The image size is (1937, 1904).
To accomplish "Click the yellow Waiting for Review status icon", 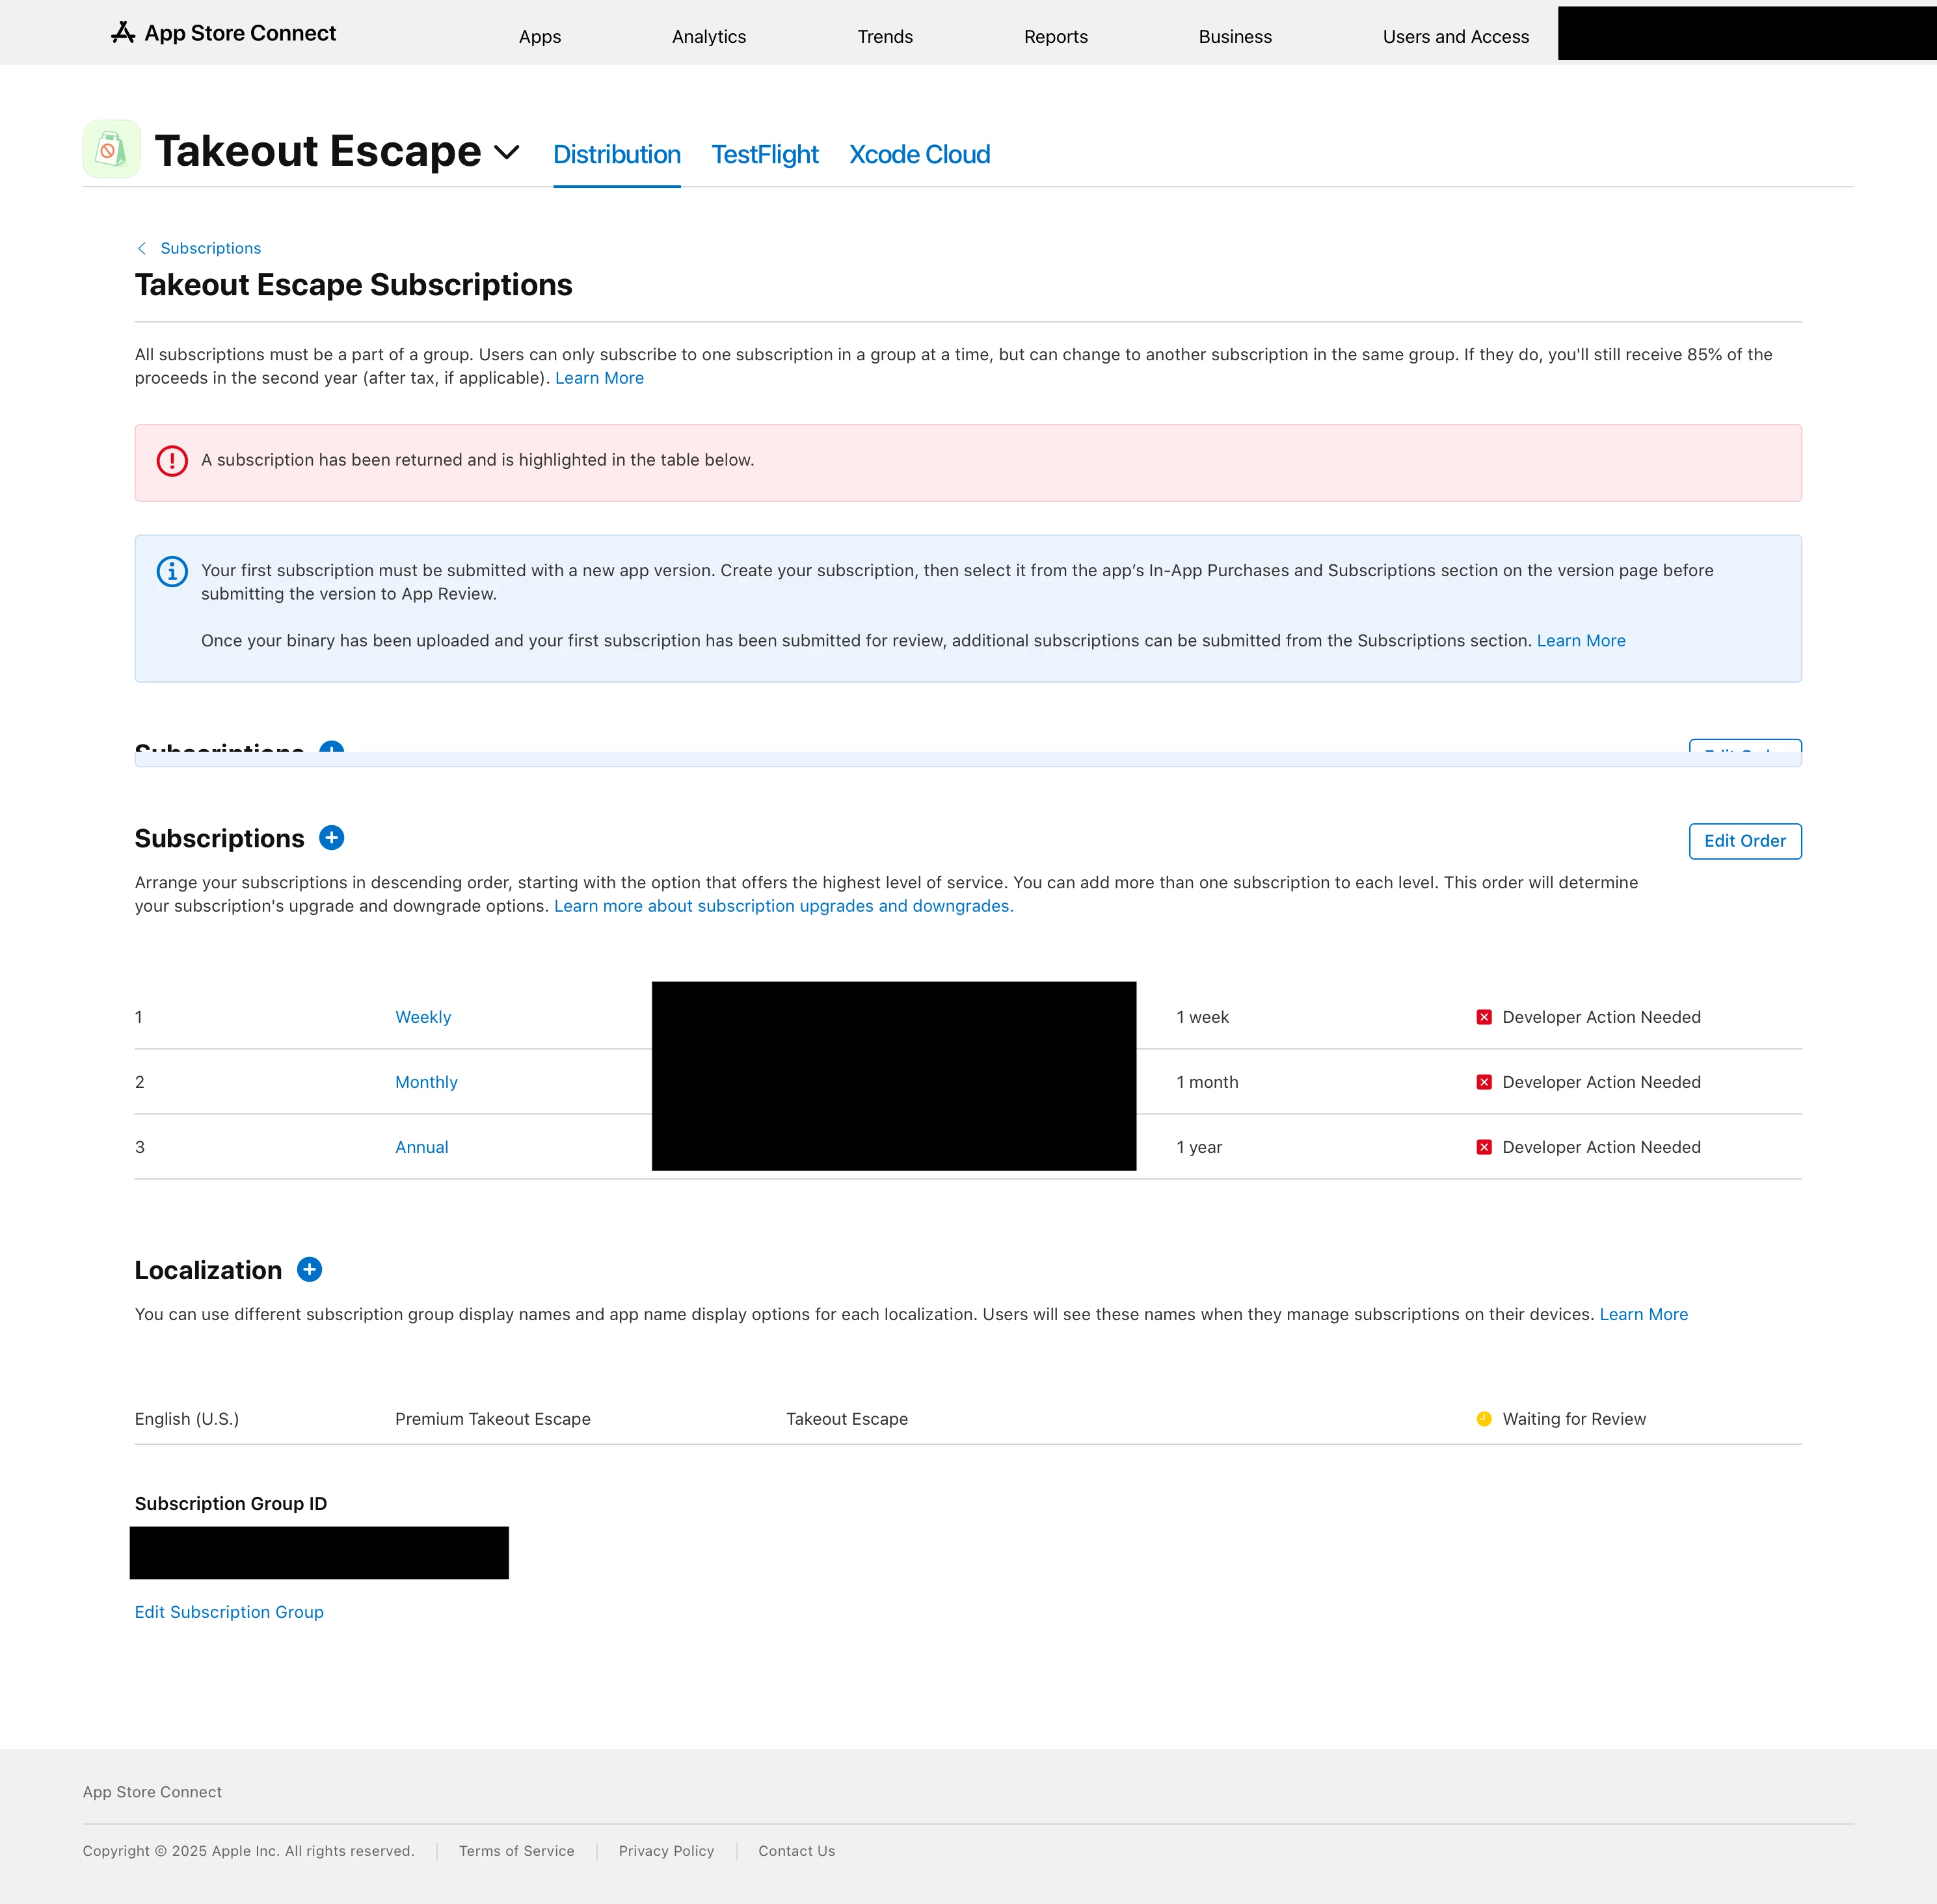I will [x=1484, y=1419].
